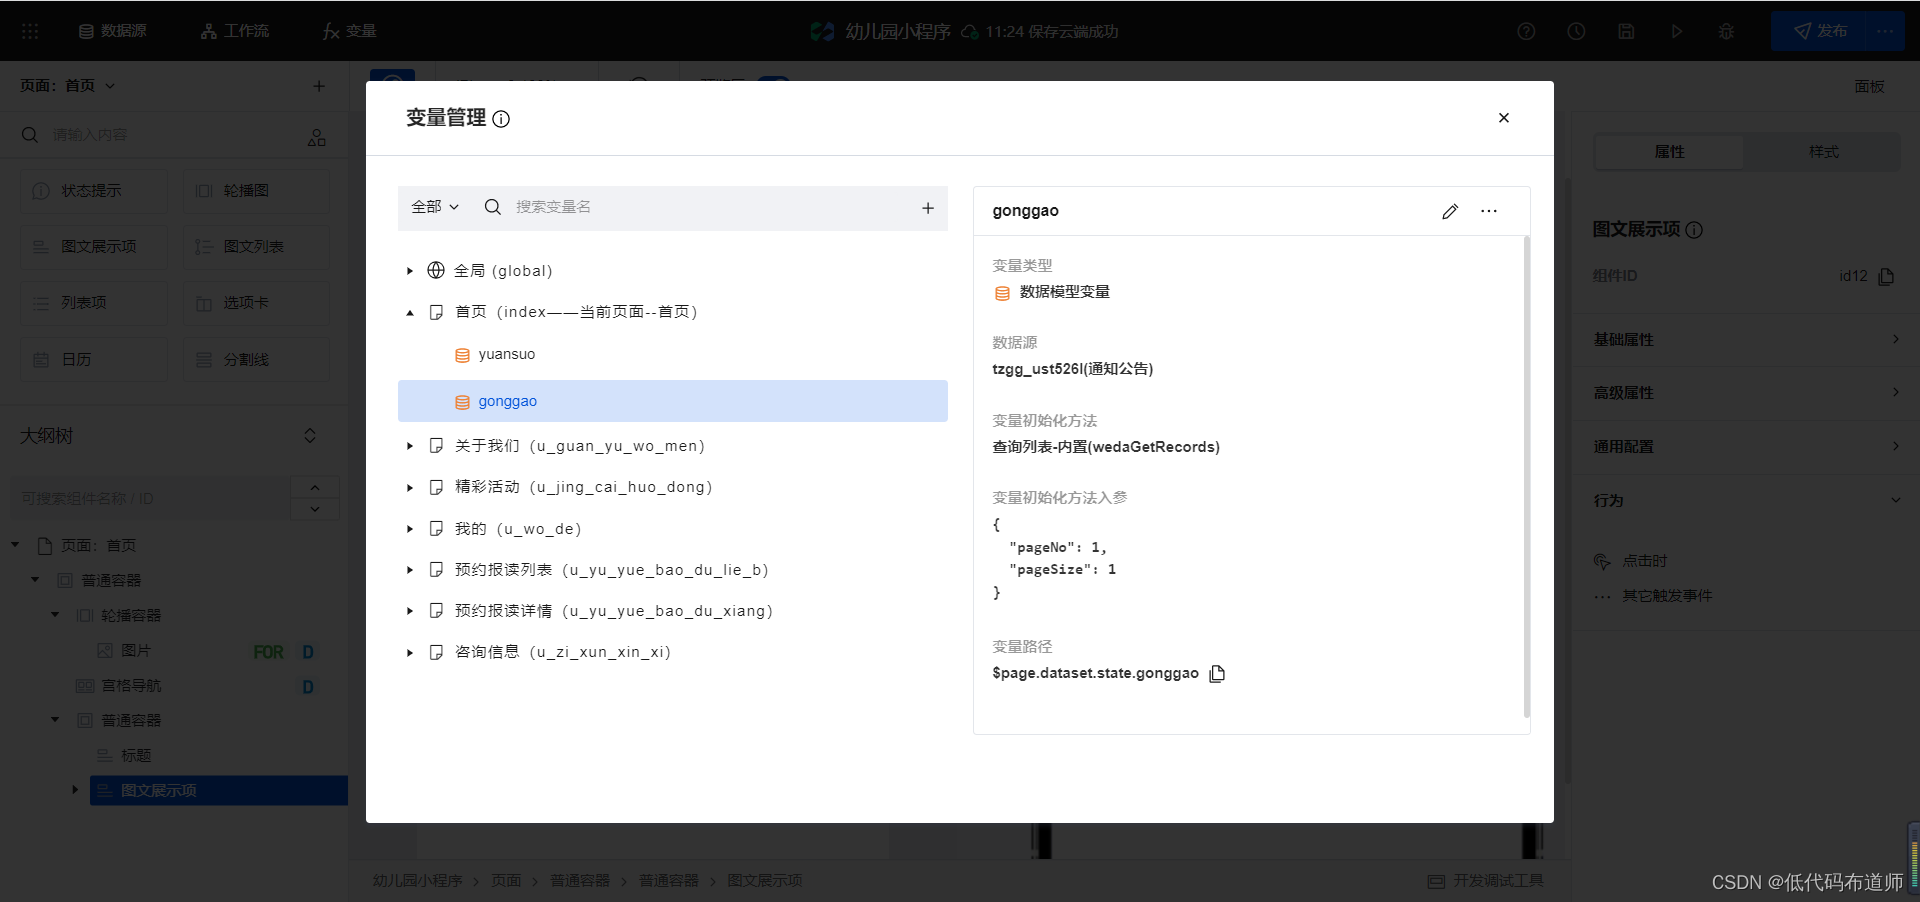The image size is (1920, 902).
Task: Open the 数据源 top menu
Action: [x=113, y=31]
